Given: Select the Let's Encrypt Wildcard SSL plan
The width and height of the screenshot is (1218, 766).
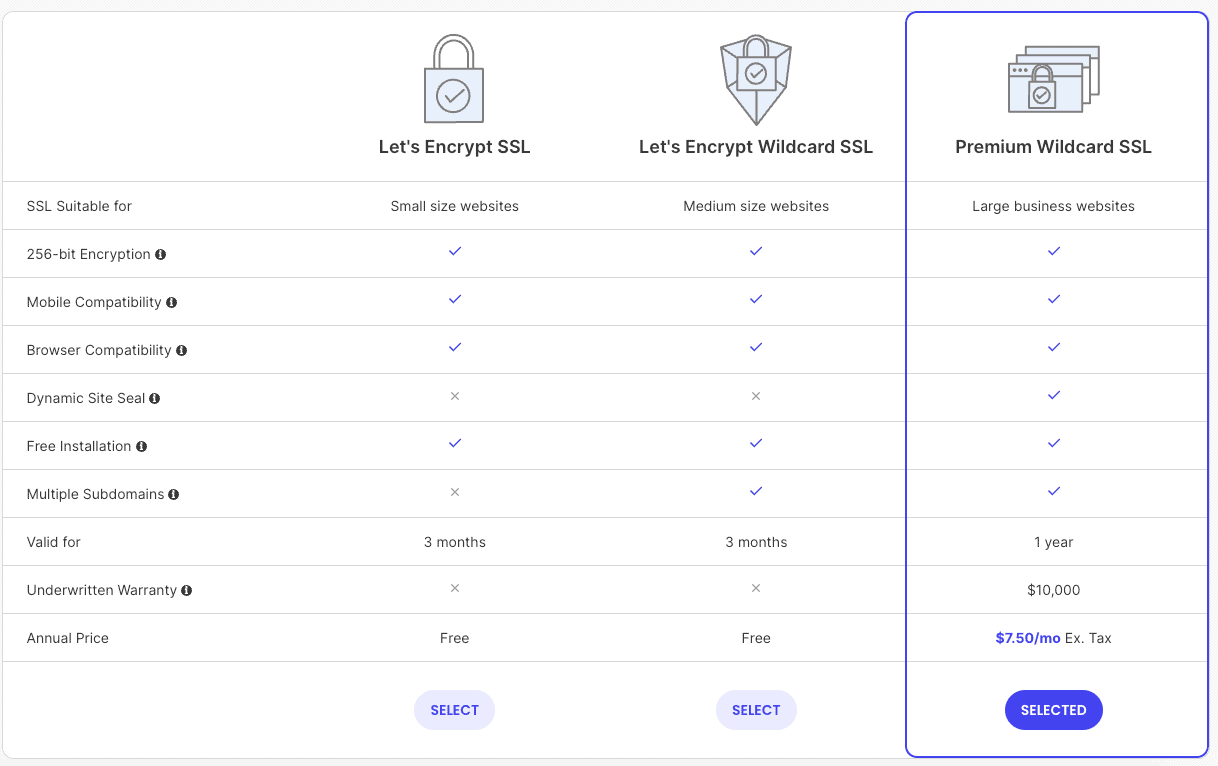Looking at the screenshot, I should (x=756, y=710).
